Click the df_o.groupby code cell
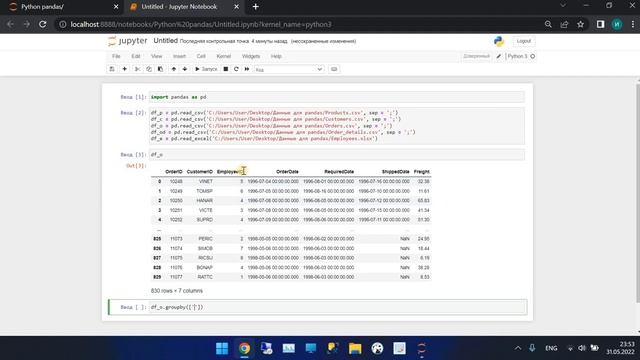Image resolution: width=640 pixels, height=360 pixels. pyautogui.click(x=337, y=307)
